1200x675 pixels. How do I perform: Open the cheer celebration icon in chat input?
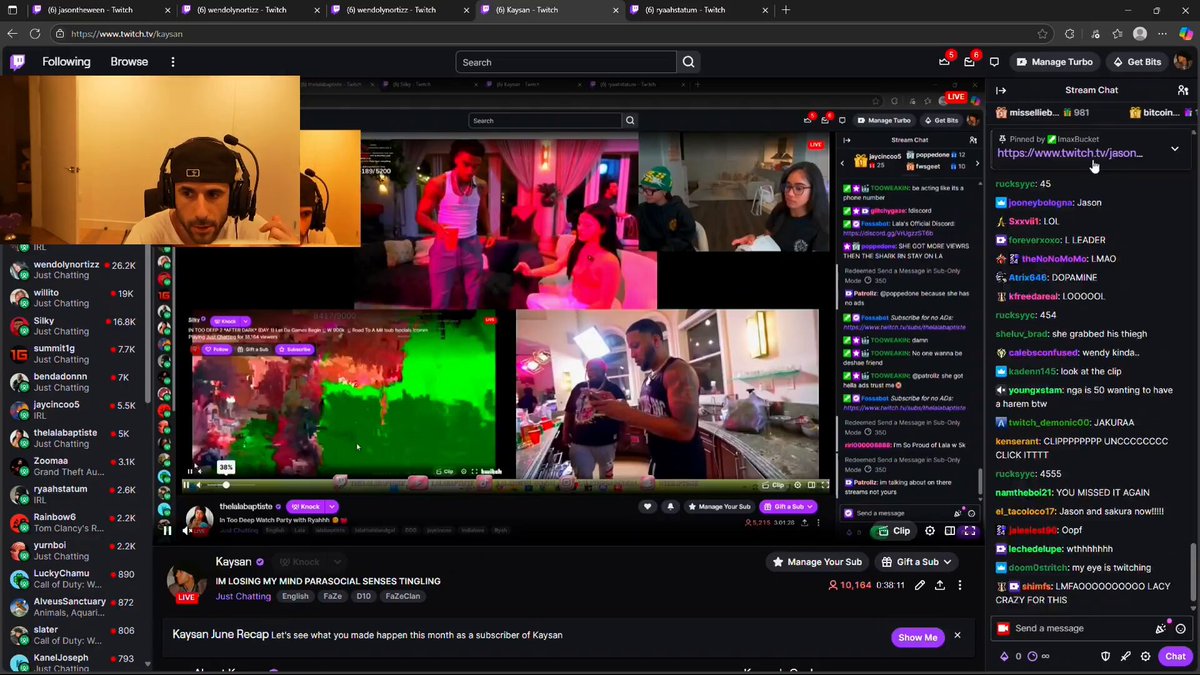pyautogui.click(x=1161, y=628)
